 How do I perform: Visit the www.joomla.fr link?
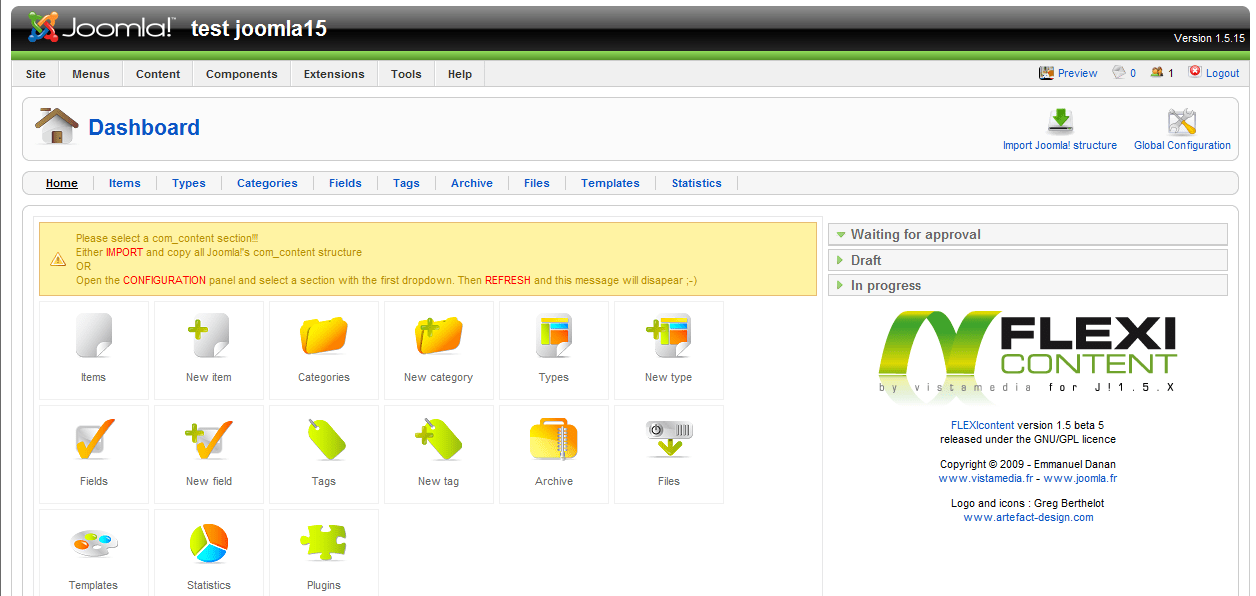point(1080,478)
